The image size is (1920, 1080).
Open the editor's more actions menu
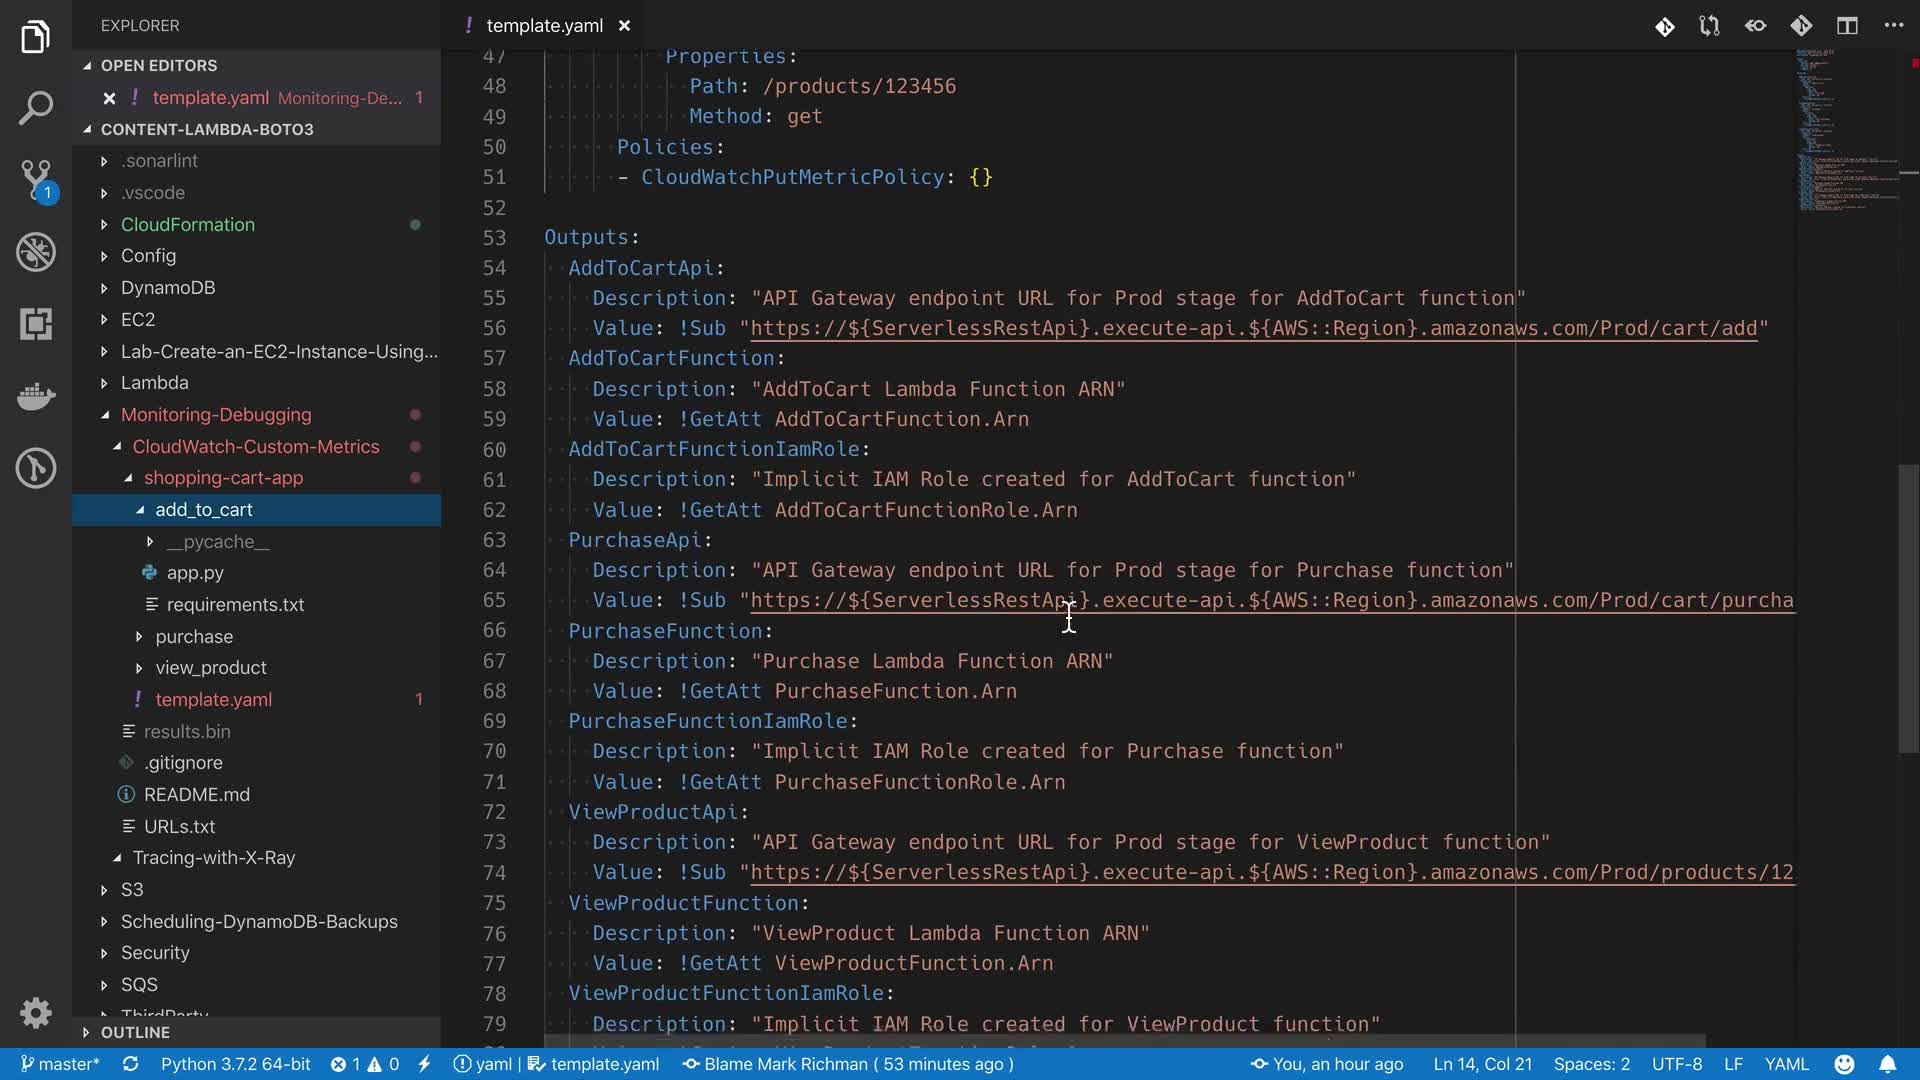click(x=1893, y=26)
